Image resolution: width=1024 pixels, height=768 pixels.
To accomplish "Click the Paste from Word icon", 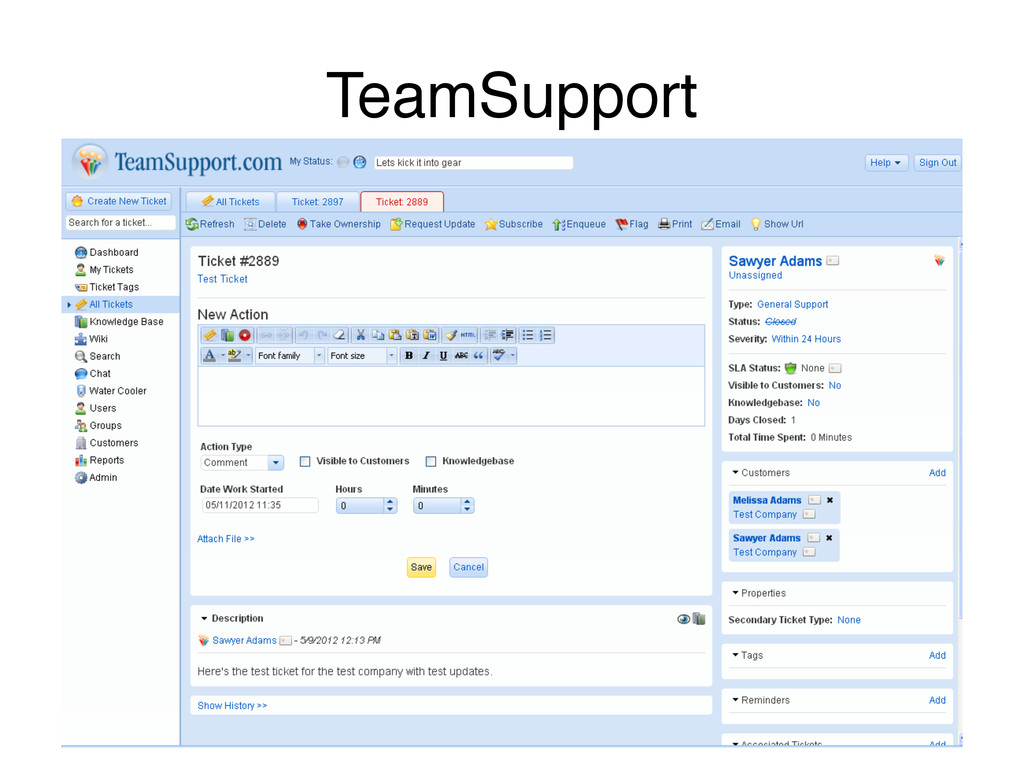I will click(430, 335).
